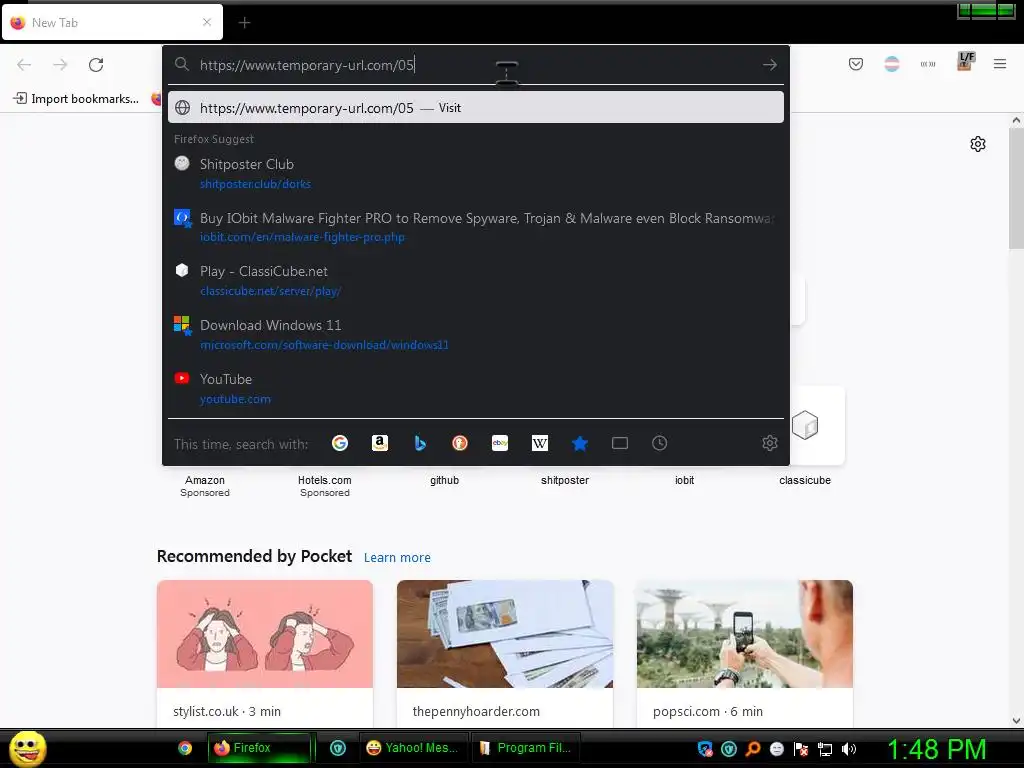1024x768 pixels.
Task: Search bookmarks via star icon
Action: point(580,443)
